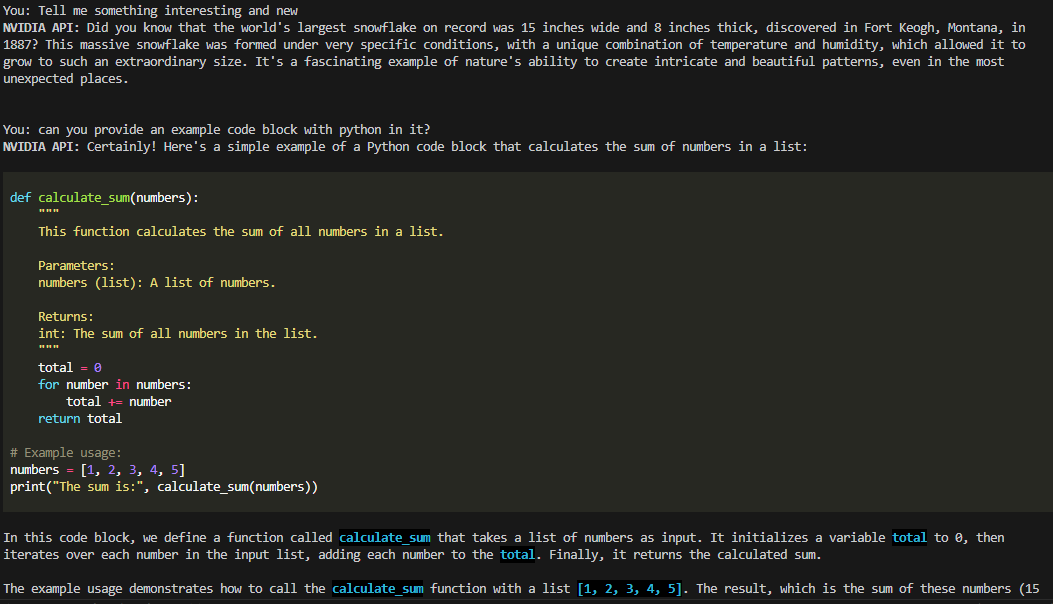Image resolution: width=1053 pixels, height=604 pixels.
Task: Click the sentence 'Finally, it returns the calculated sum.'
Action: [685, 554]
